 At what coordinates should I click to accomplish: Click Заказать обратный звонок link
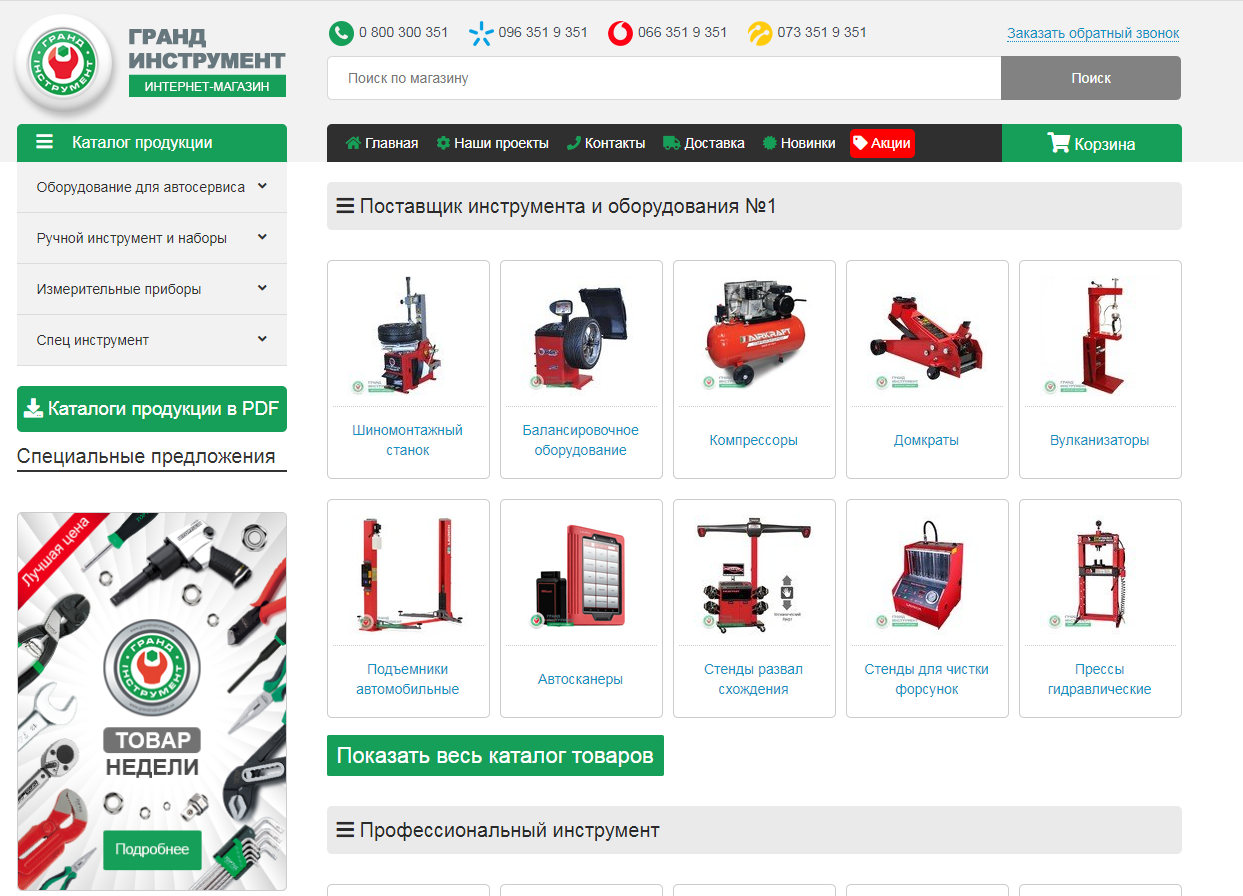click(x=1093, y=33)
